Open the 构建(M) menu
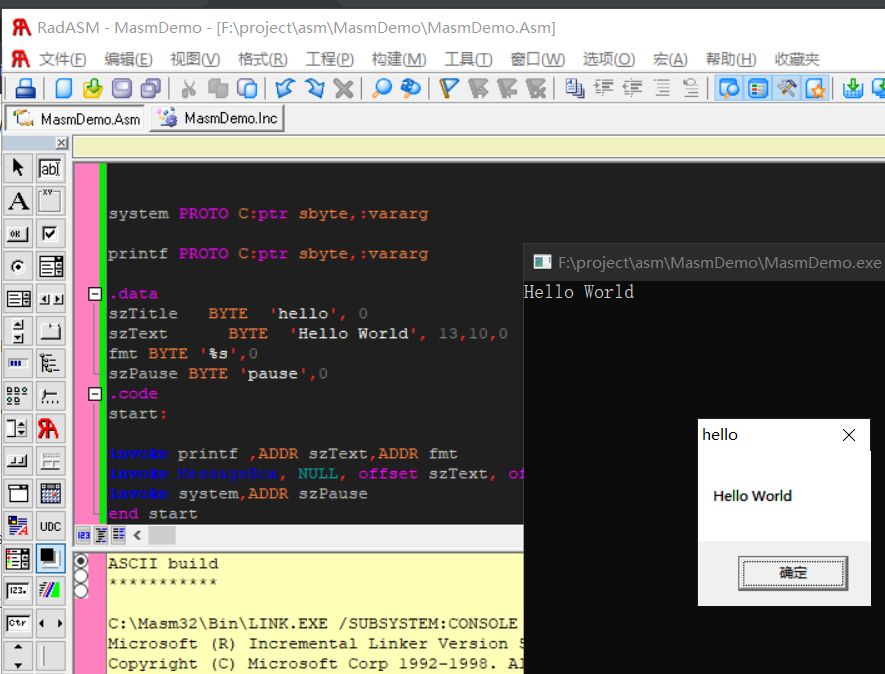This screenshot has width=885, height=674. tap(398, 59)
